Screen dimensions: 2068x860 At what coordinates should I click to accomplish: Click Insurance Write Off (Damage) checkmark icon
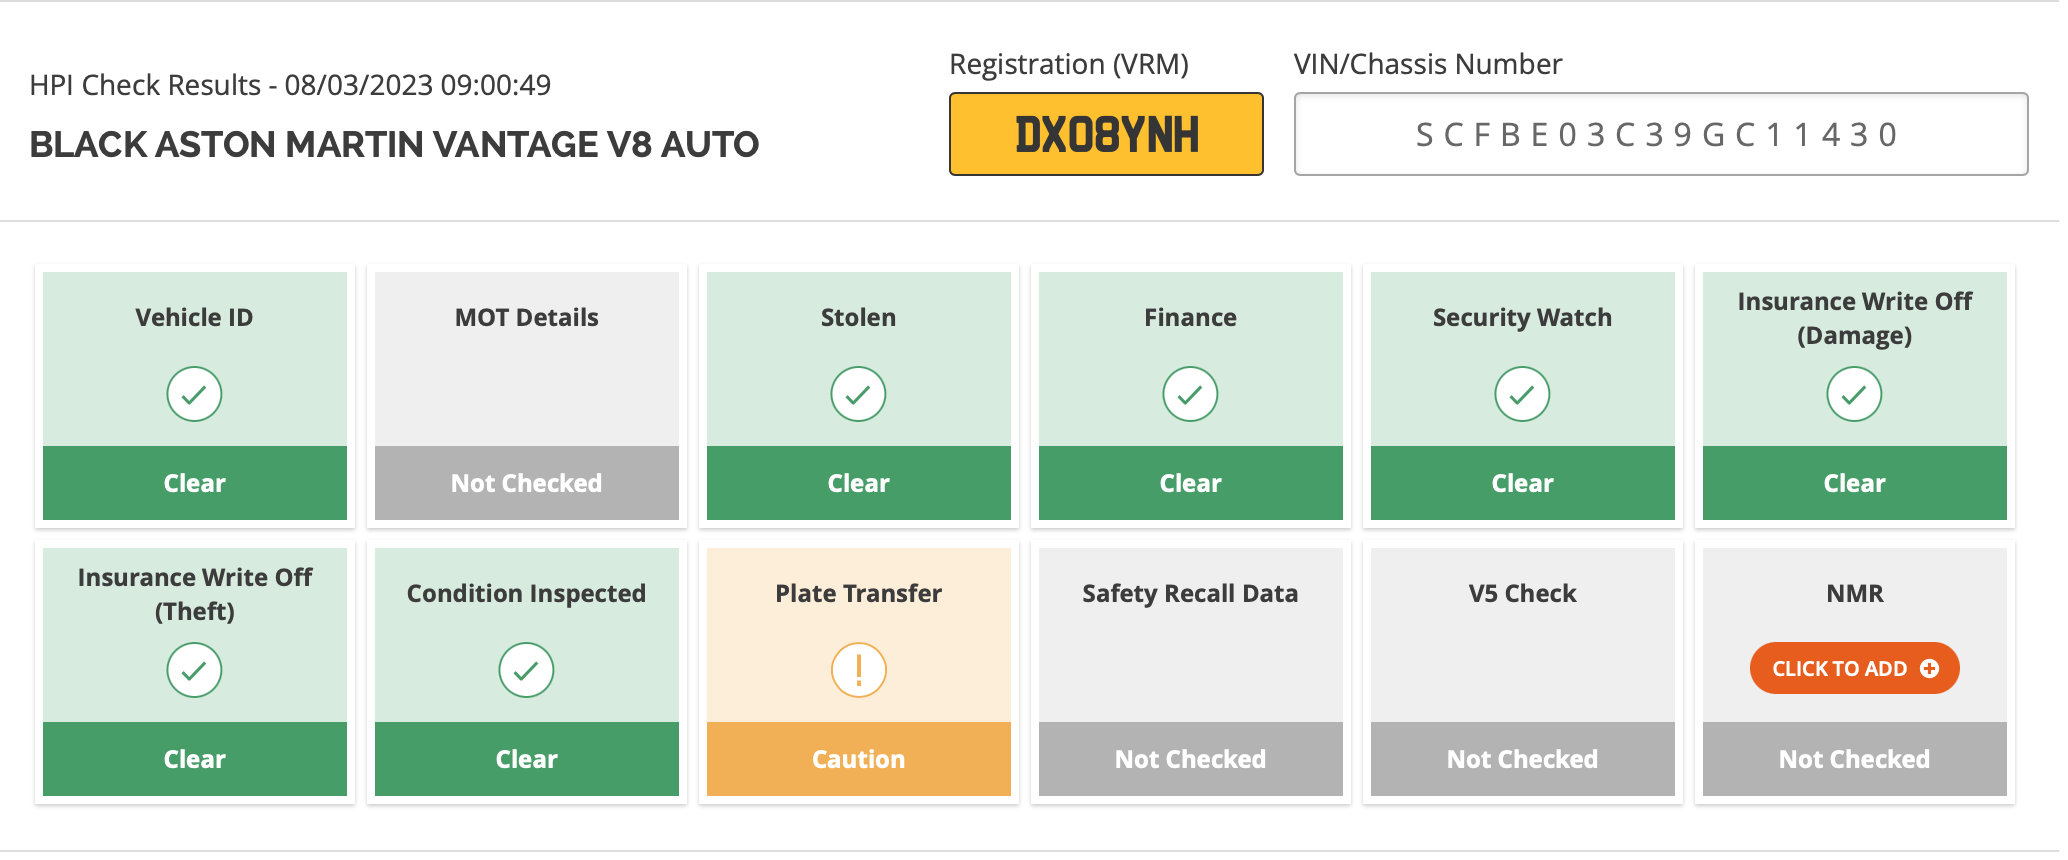(x=1854, y=394)
